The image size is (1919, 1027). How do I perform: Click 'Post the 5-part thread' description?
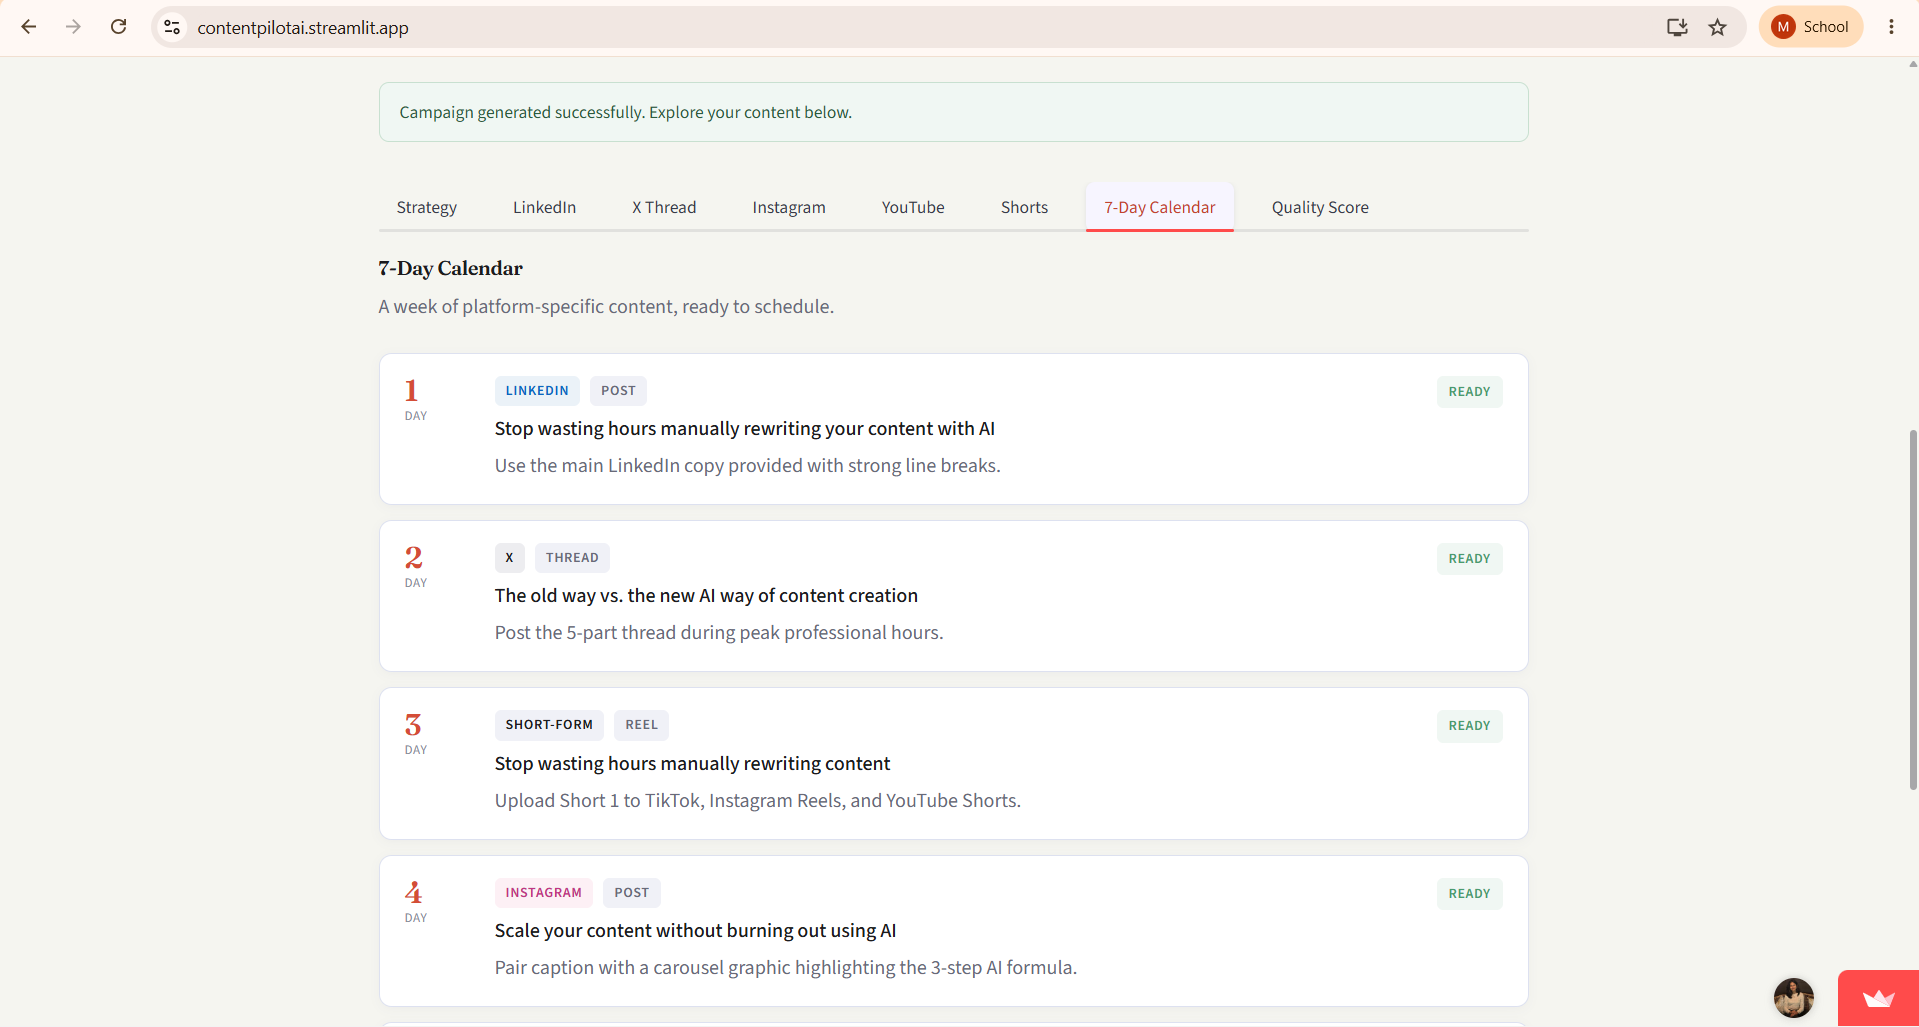(x=719, y=633)
